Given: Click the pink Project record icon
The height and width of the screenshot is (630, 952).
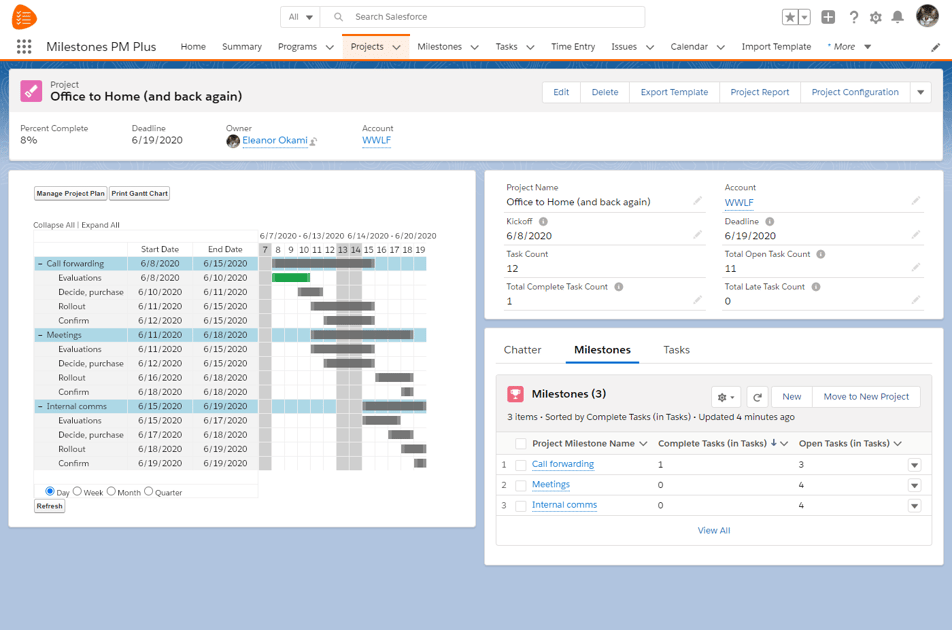Looking at the screenshot, I should pos(31,92).
